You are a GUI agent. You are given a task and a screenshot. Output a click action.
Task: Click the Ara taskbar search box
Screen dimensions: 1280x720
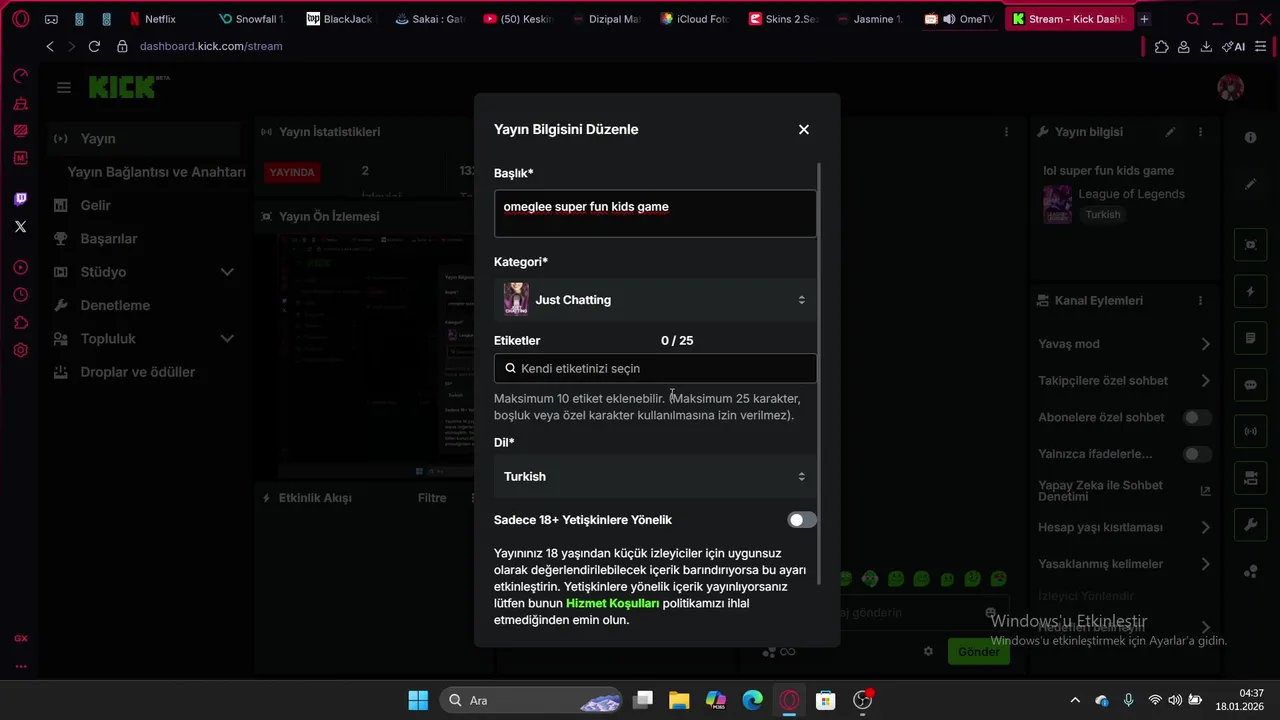531,700
